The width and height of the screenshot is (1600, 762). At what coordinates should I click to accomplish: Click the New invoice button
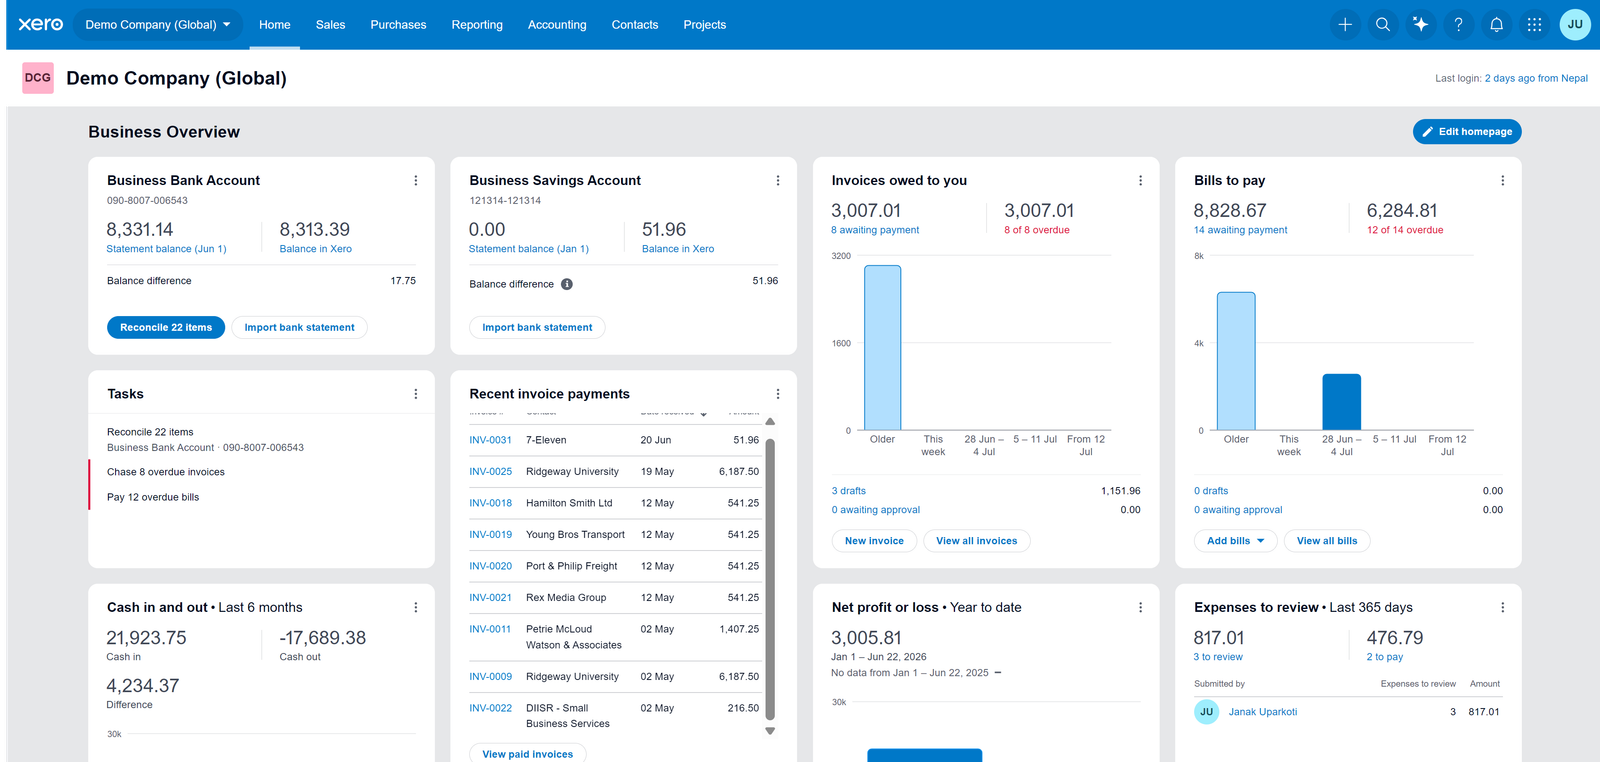tap(874, 541)
